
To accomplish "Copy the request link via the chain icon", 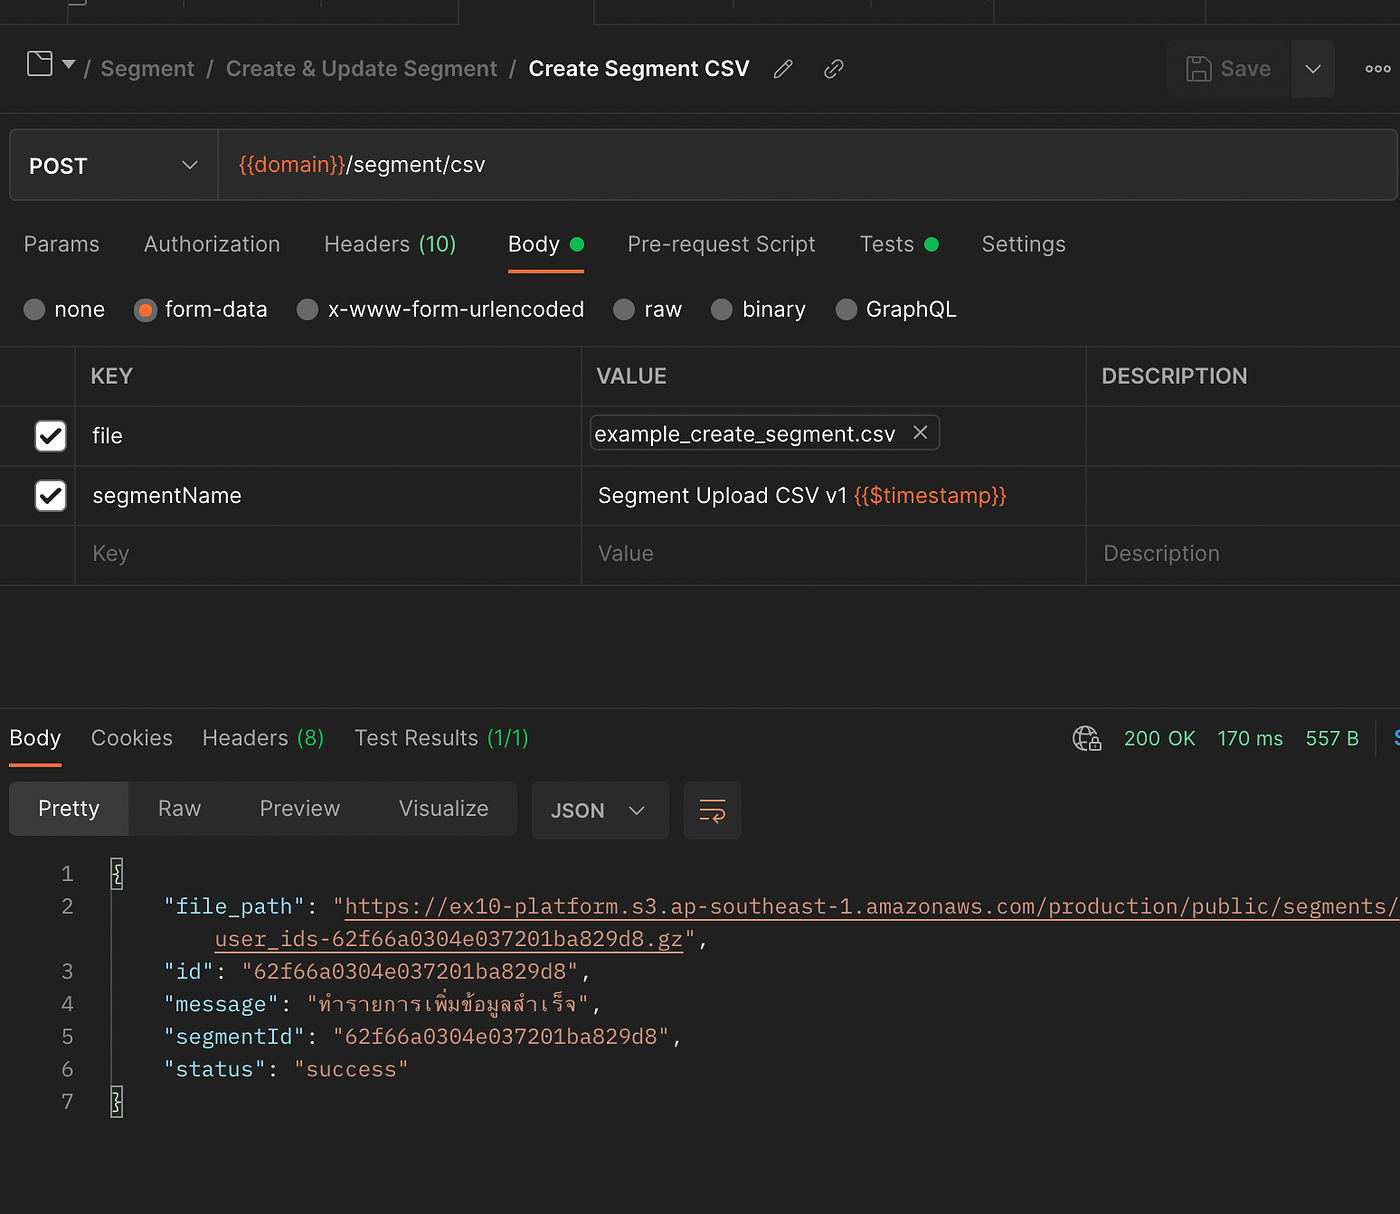I will [833, 68].
